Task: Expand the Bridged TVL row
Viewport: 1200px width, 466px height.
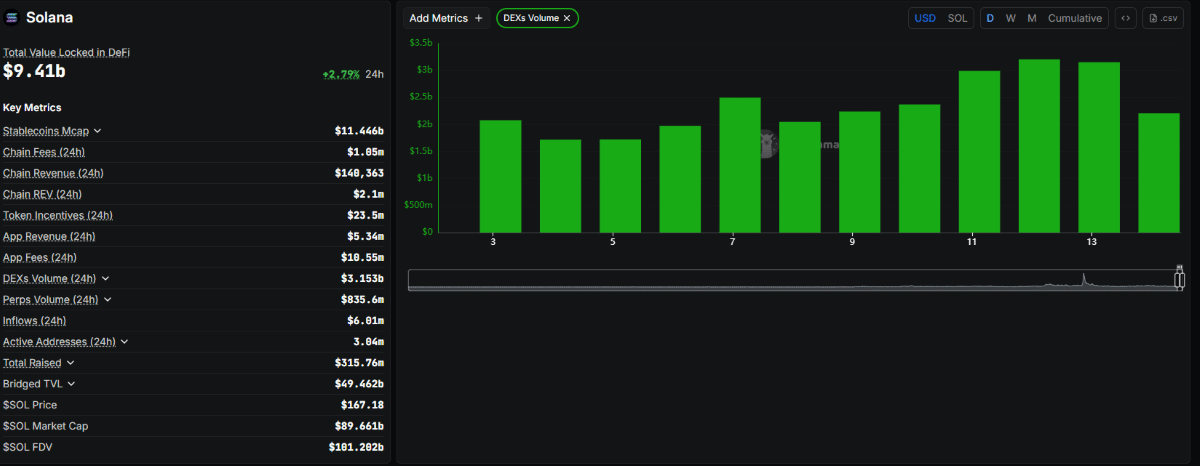Action: pos(71,383)
